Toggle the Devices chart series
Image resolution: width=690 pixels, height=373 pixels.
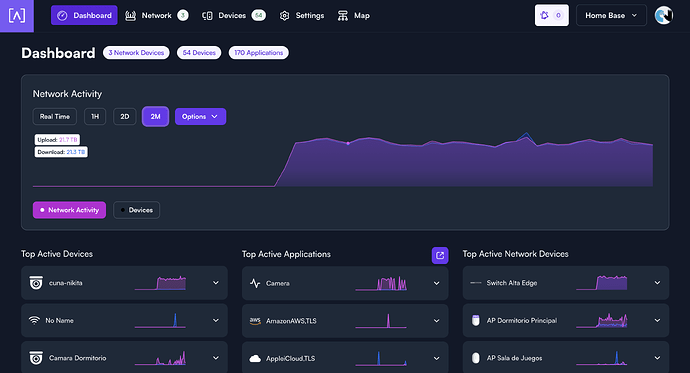[136, 210]
